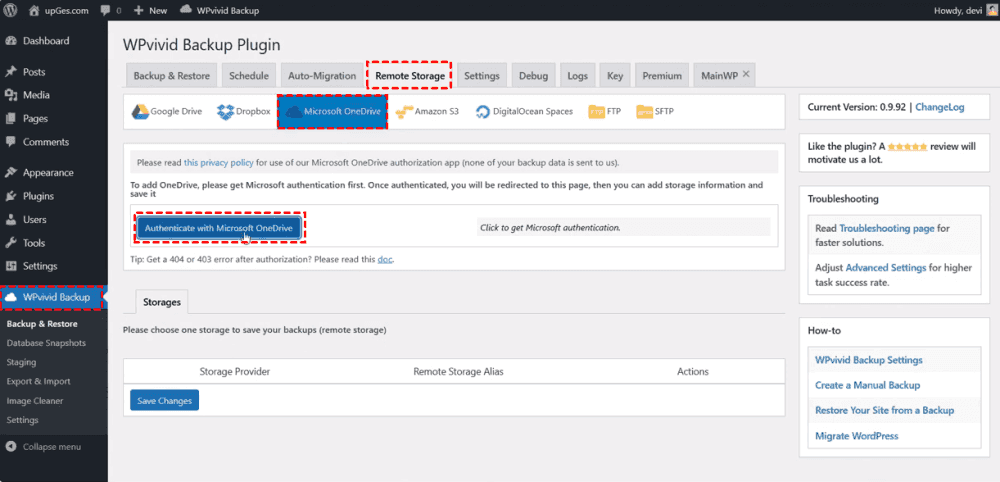Choose Amazon S3 storage option
1000x482 pixels.
[x=427, y=112]
